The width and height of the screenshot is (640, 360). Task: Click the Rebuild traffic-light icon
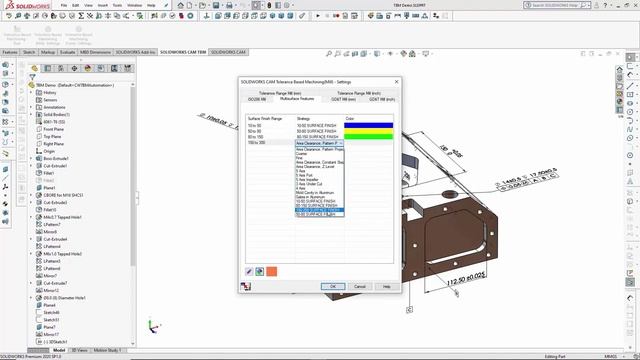269,5
